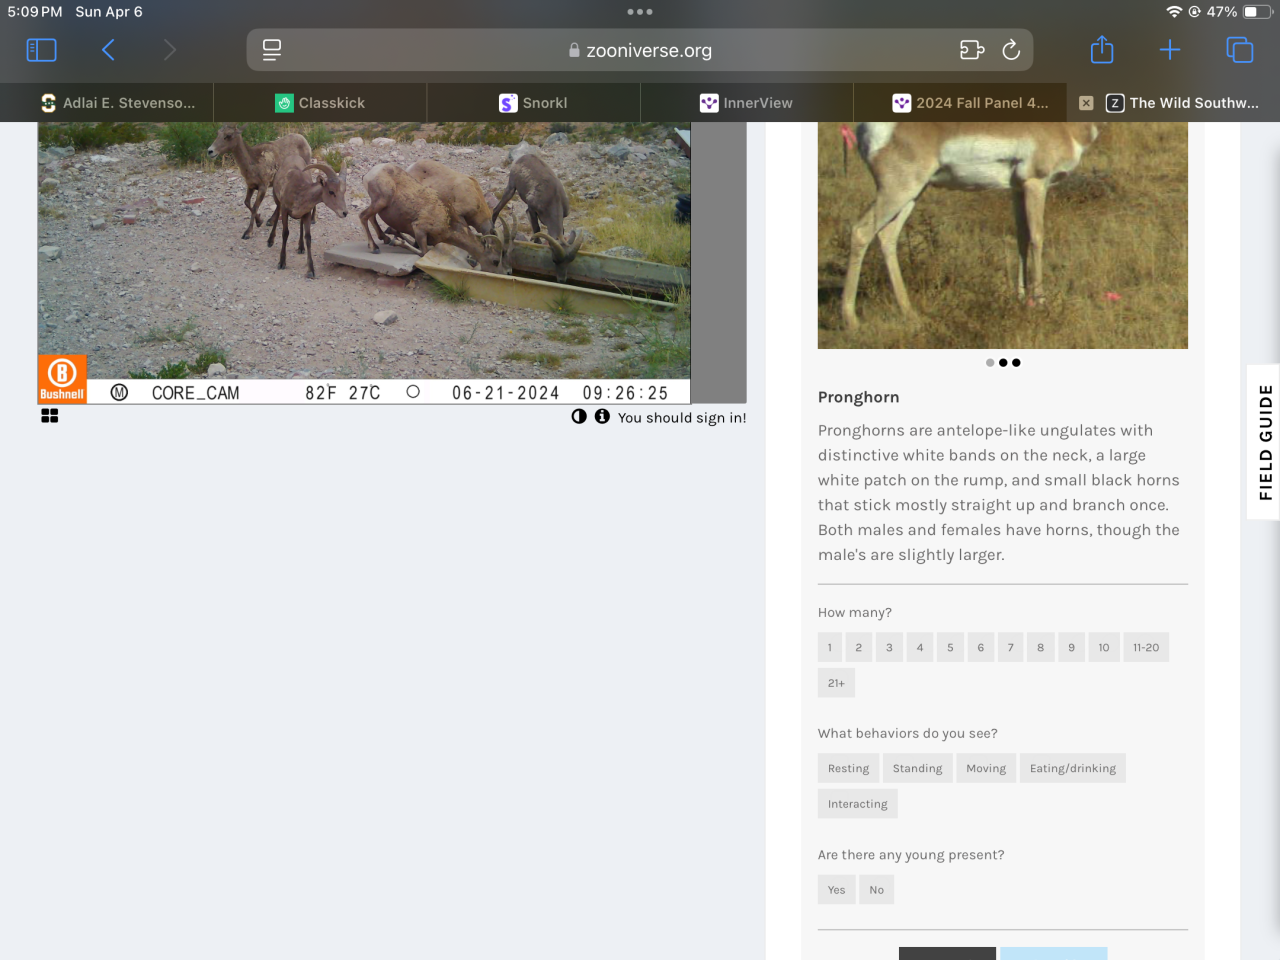1280x960 pixels.
Task: Click the '06-21-2024' date stamp
Action: click(506, 393)
